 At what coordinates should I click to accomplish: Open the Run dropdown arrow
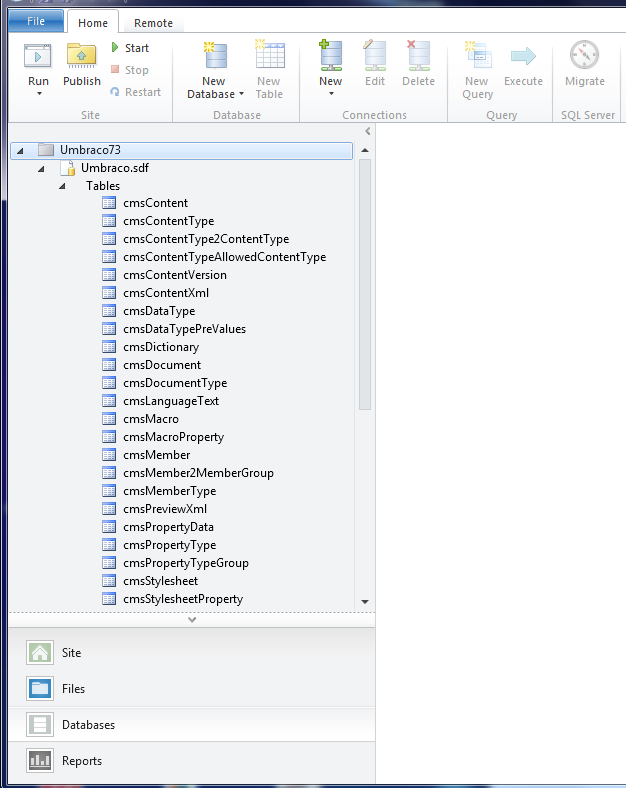click(x=39, y=94)
